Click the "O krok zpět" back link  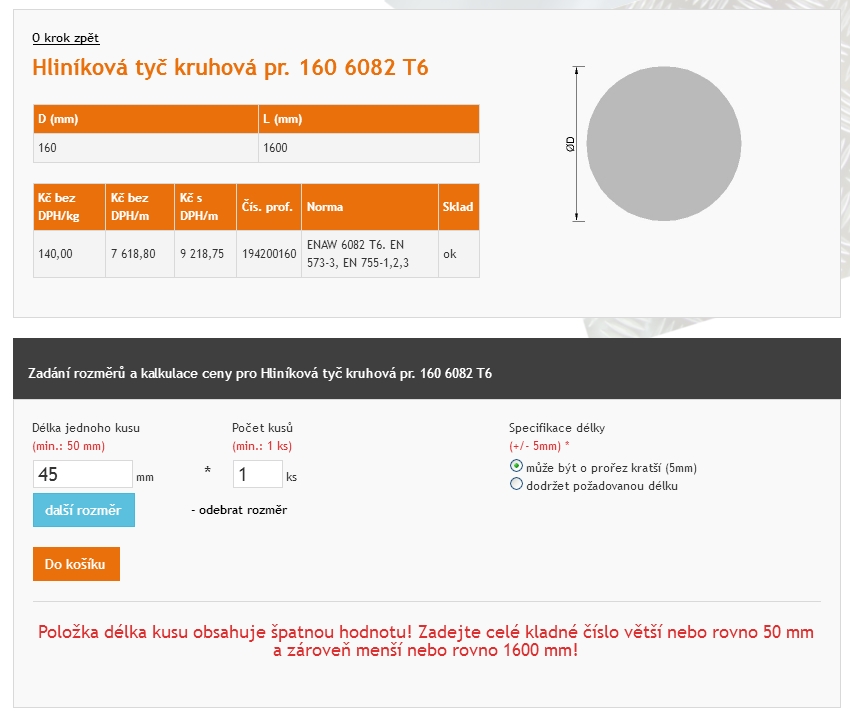(66, 38)
